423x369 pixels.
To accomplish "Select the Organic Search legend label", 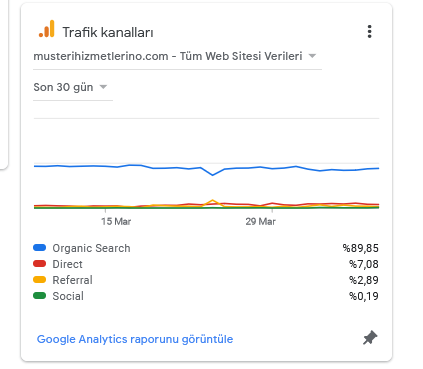I will pyautogui.click(x=91, y=248).
